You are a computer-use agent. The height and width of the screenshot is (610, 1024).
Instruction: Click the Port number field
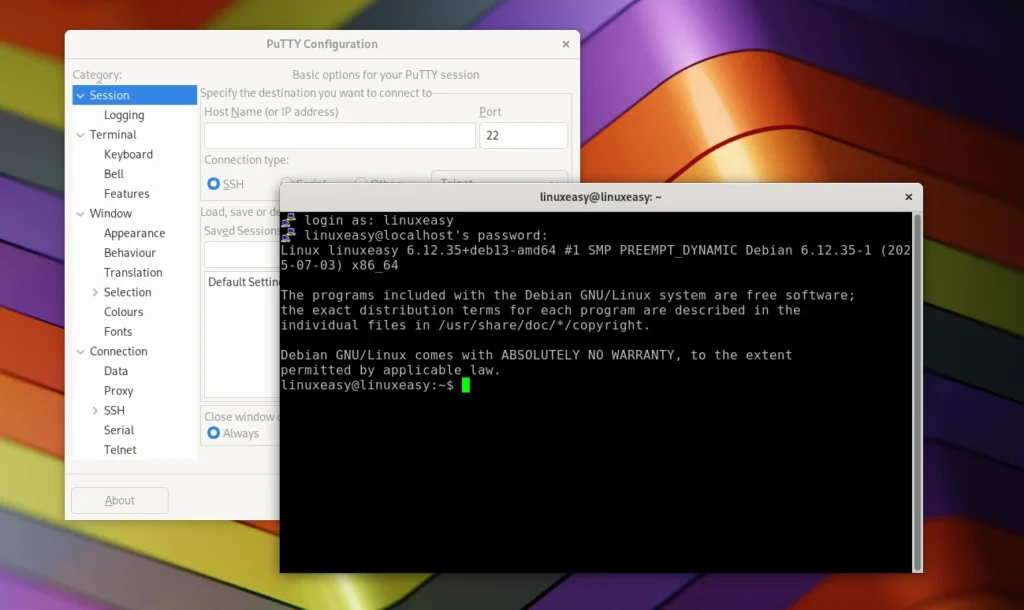(523, 136)
